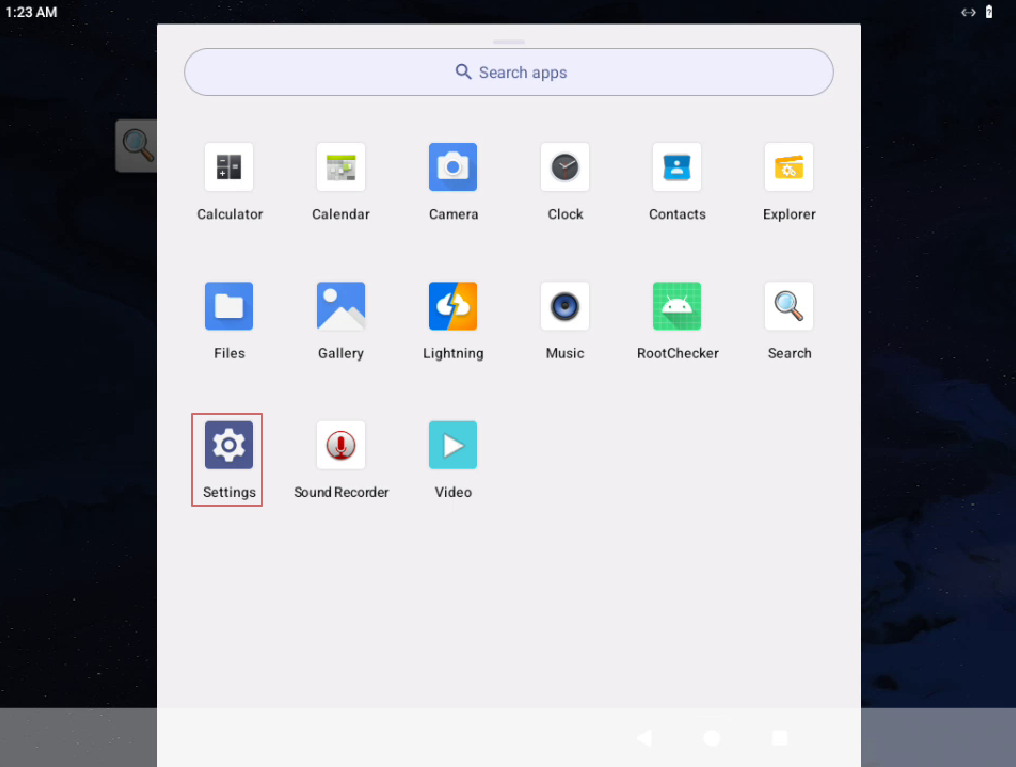Launch the Sound Recorder app
The image size is (1016, 767).
(341, 446)
